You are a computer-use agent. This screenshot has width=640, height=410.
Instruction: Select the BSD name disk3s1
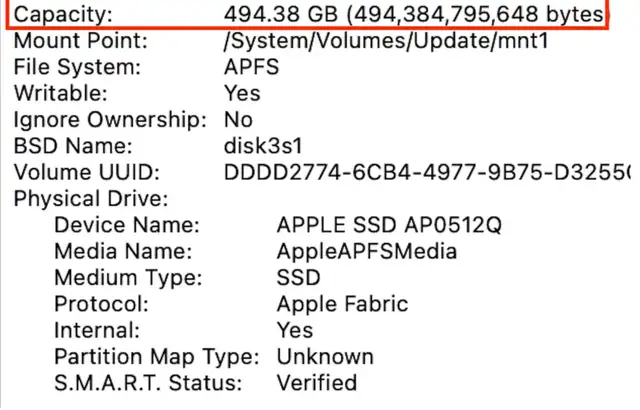(263, 146)
